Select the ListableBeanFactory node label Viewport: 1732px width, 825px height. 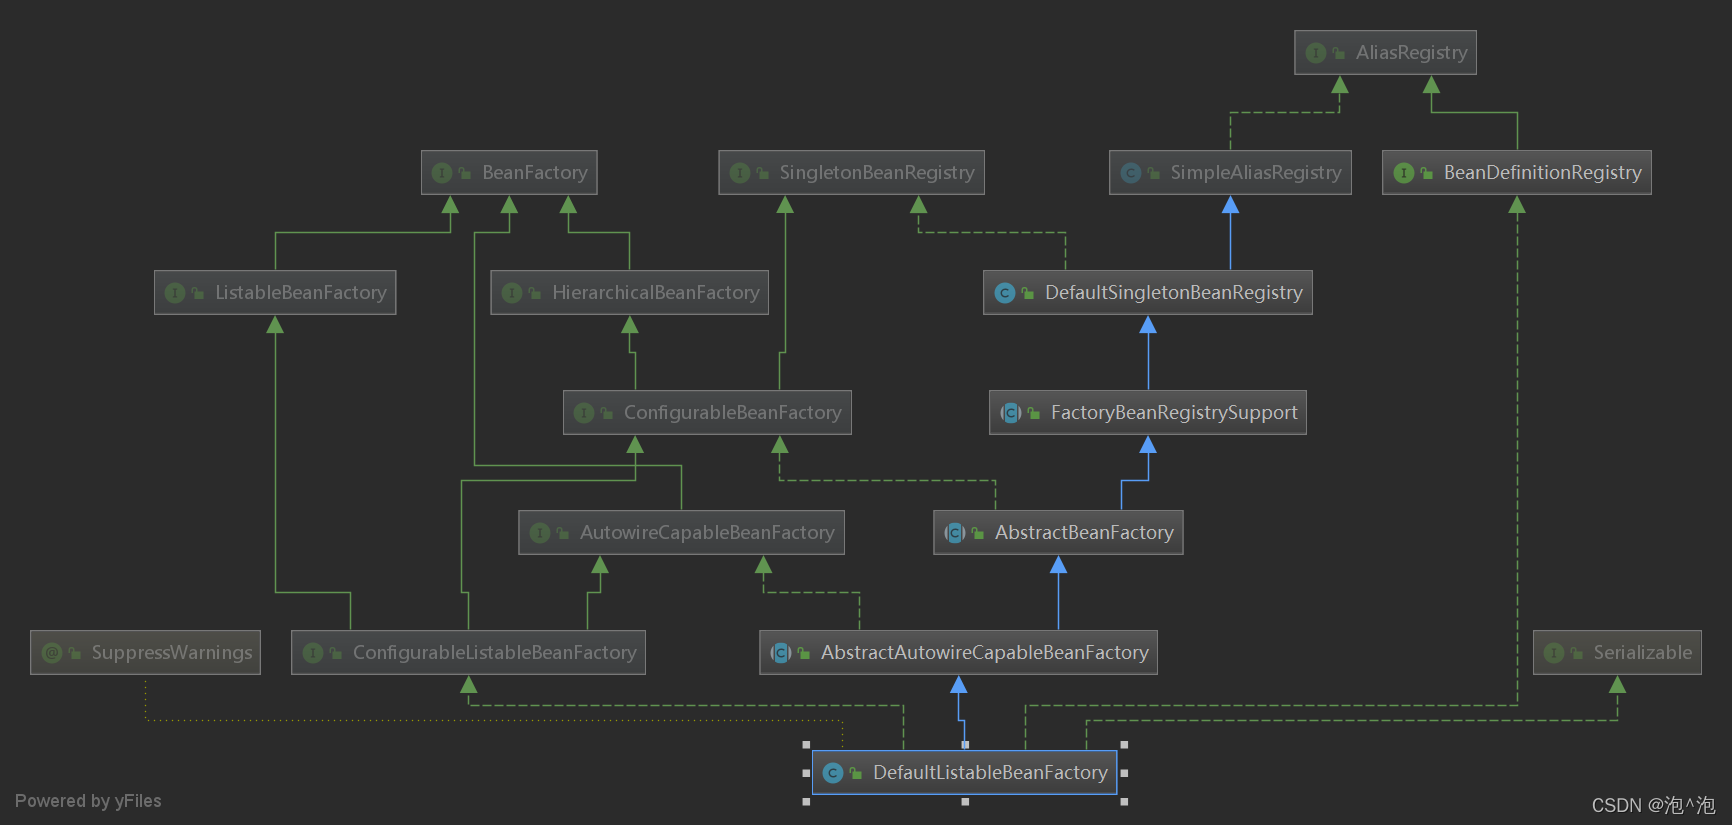[x=301, y=292]
